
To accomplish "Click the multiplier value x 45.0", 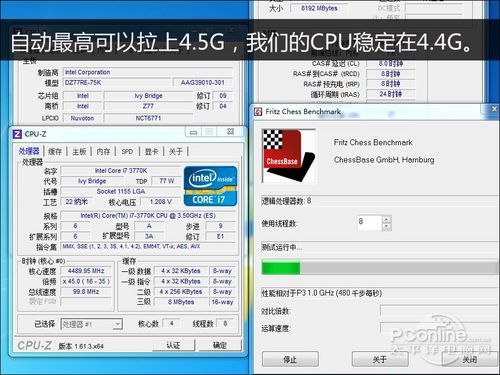I will pos(86,281).
